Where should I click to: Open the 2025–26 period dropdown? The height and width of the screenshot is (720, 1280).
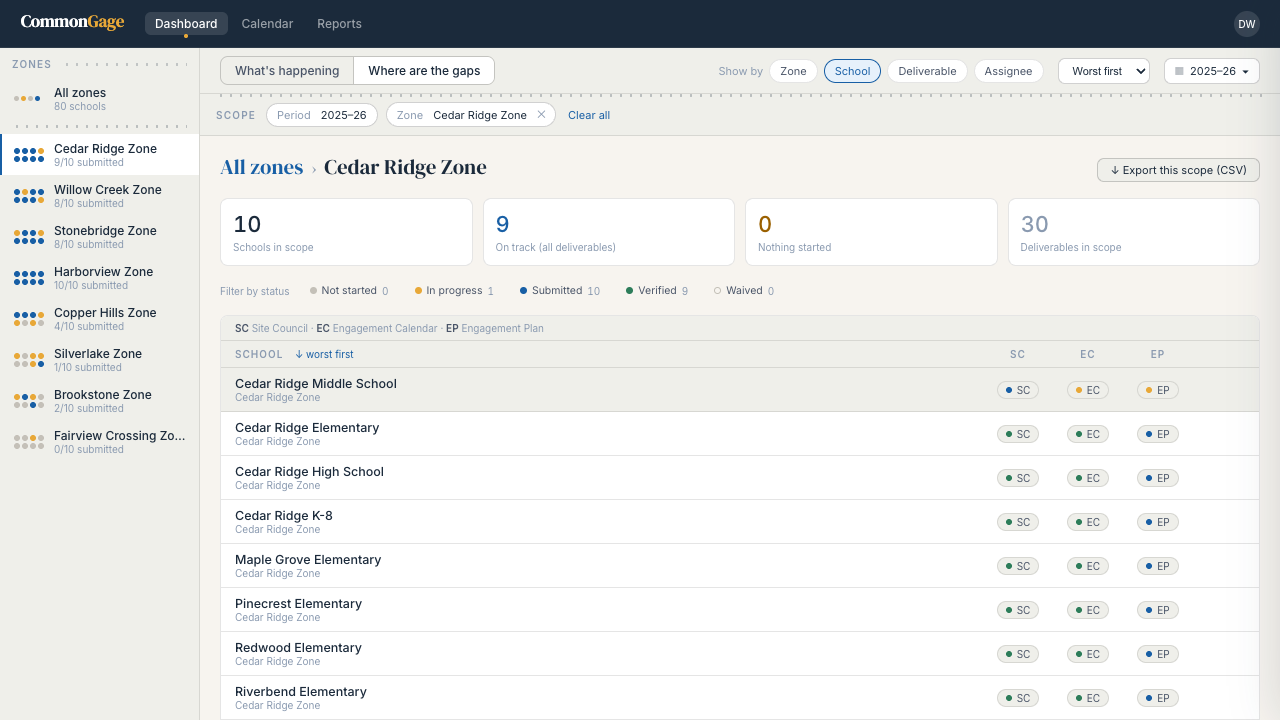[1212, 71]
